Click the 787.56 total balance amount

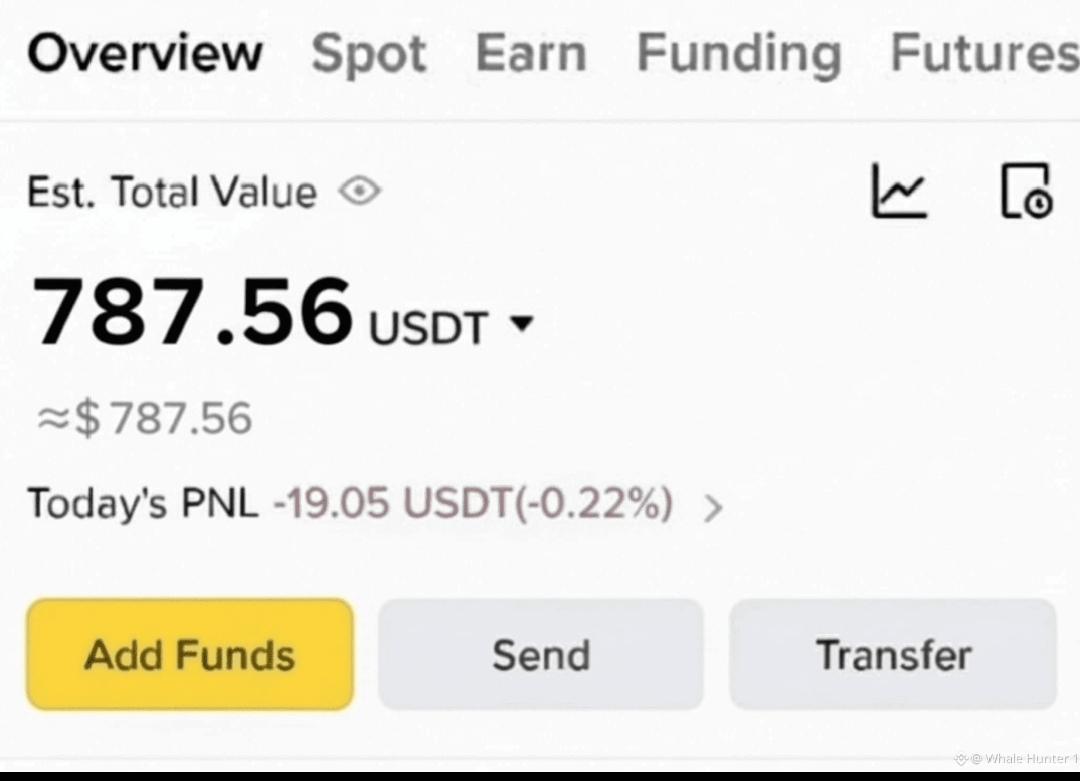(193, 310)
